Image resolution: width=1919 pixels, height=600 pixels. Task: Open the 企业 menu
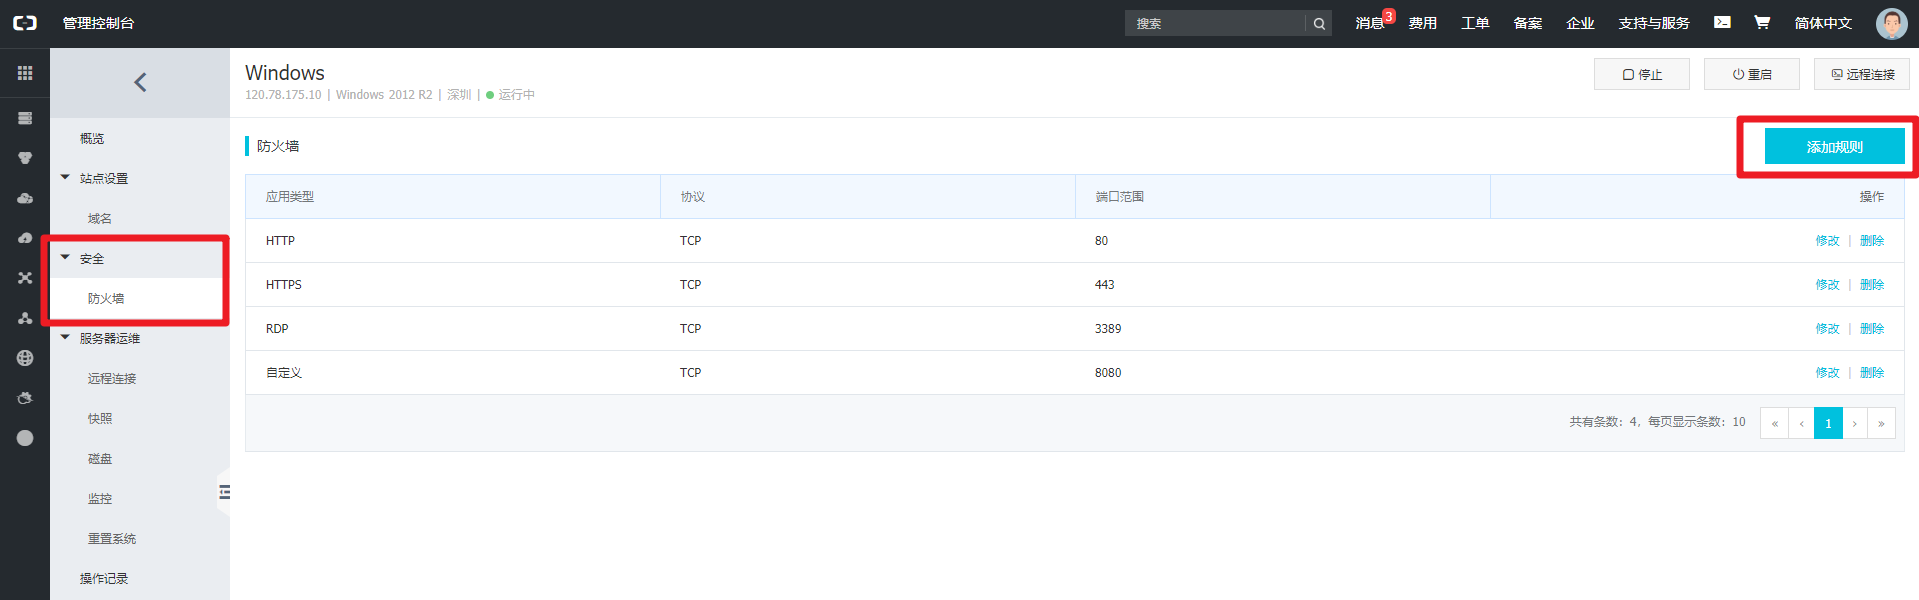(x=1580, y=23)
